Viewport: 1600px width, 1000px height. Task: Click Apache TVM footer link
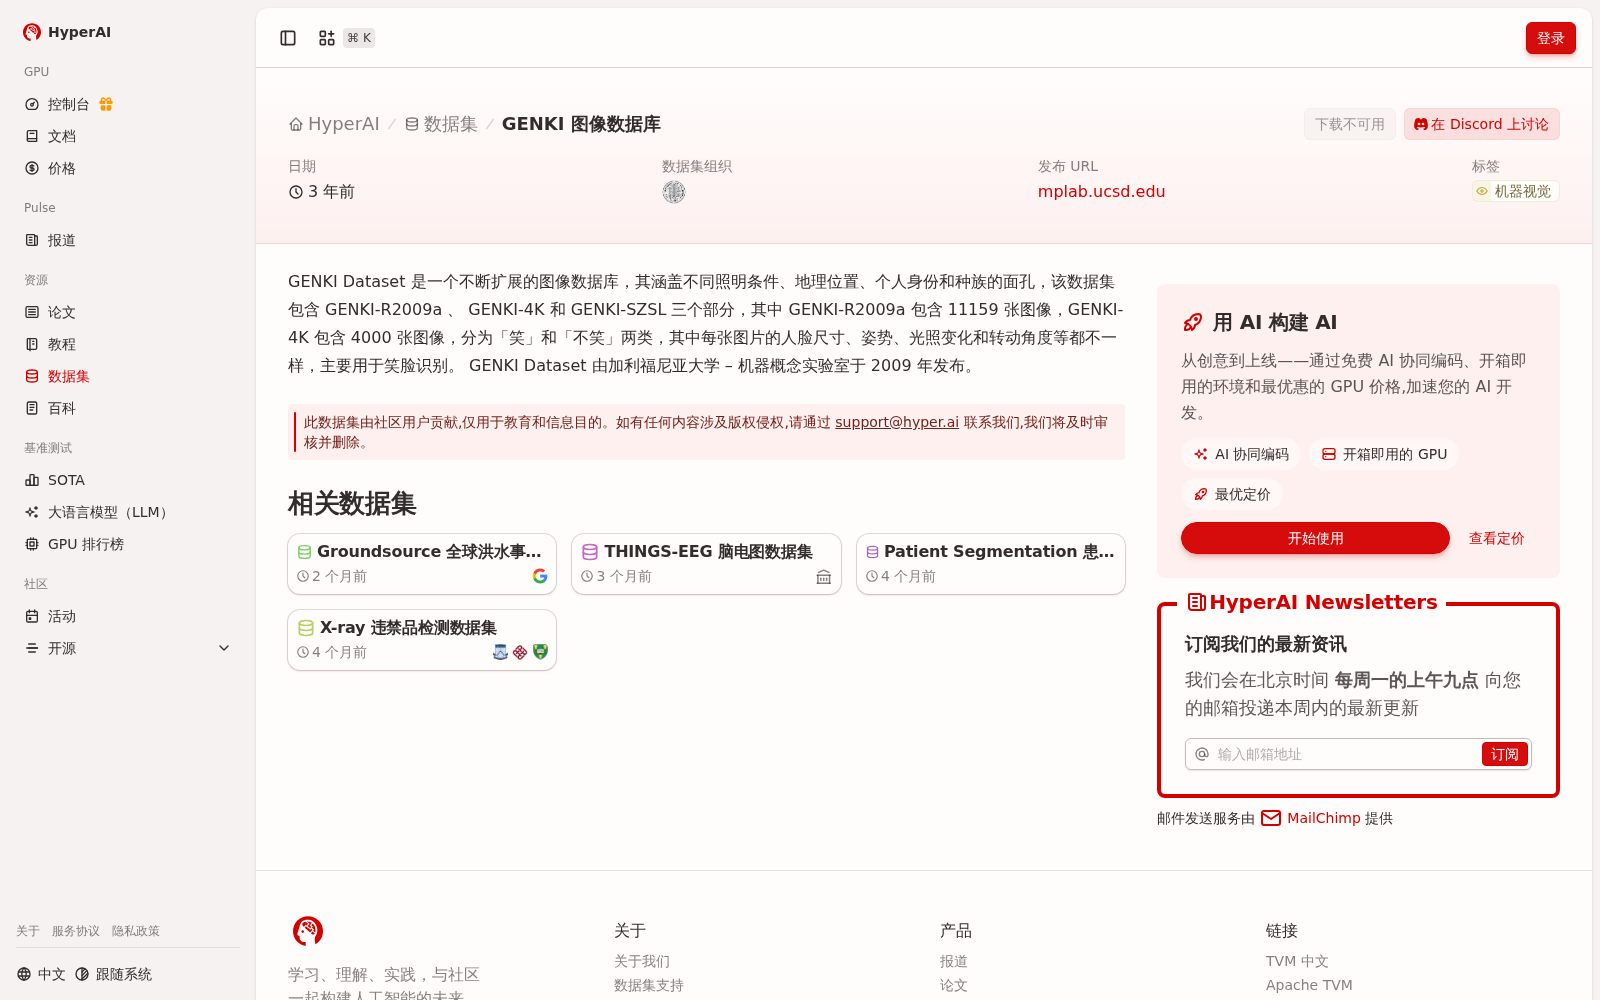tap(1309, 985)
